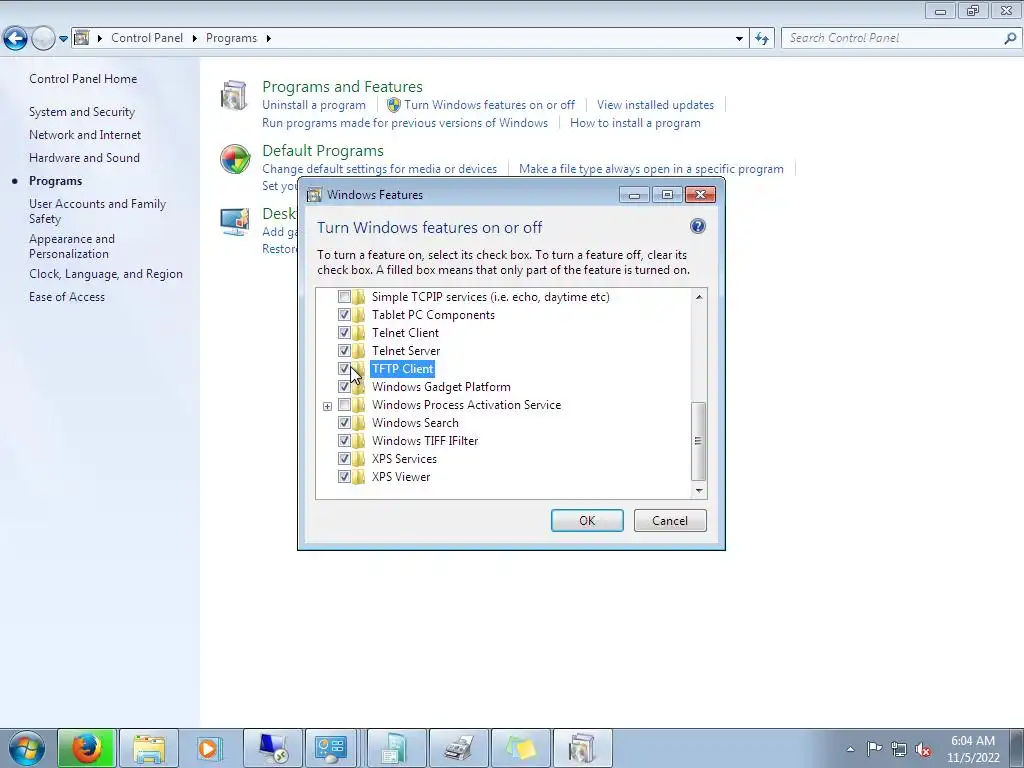Screen dimensions: 1024x768
Task: Click arrow after Control Panel breadcrumb
Action: (x=195, y=39)
